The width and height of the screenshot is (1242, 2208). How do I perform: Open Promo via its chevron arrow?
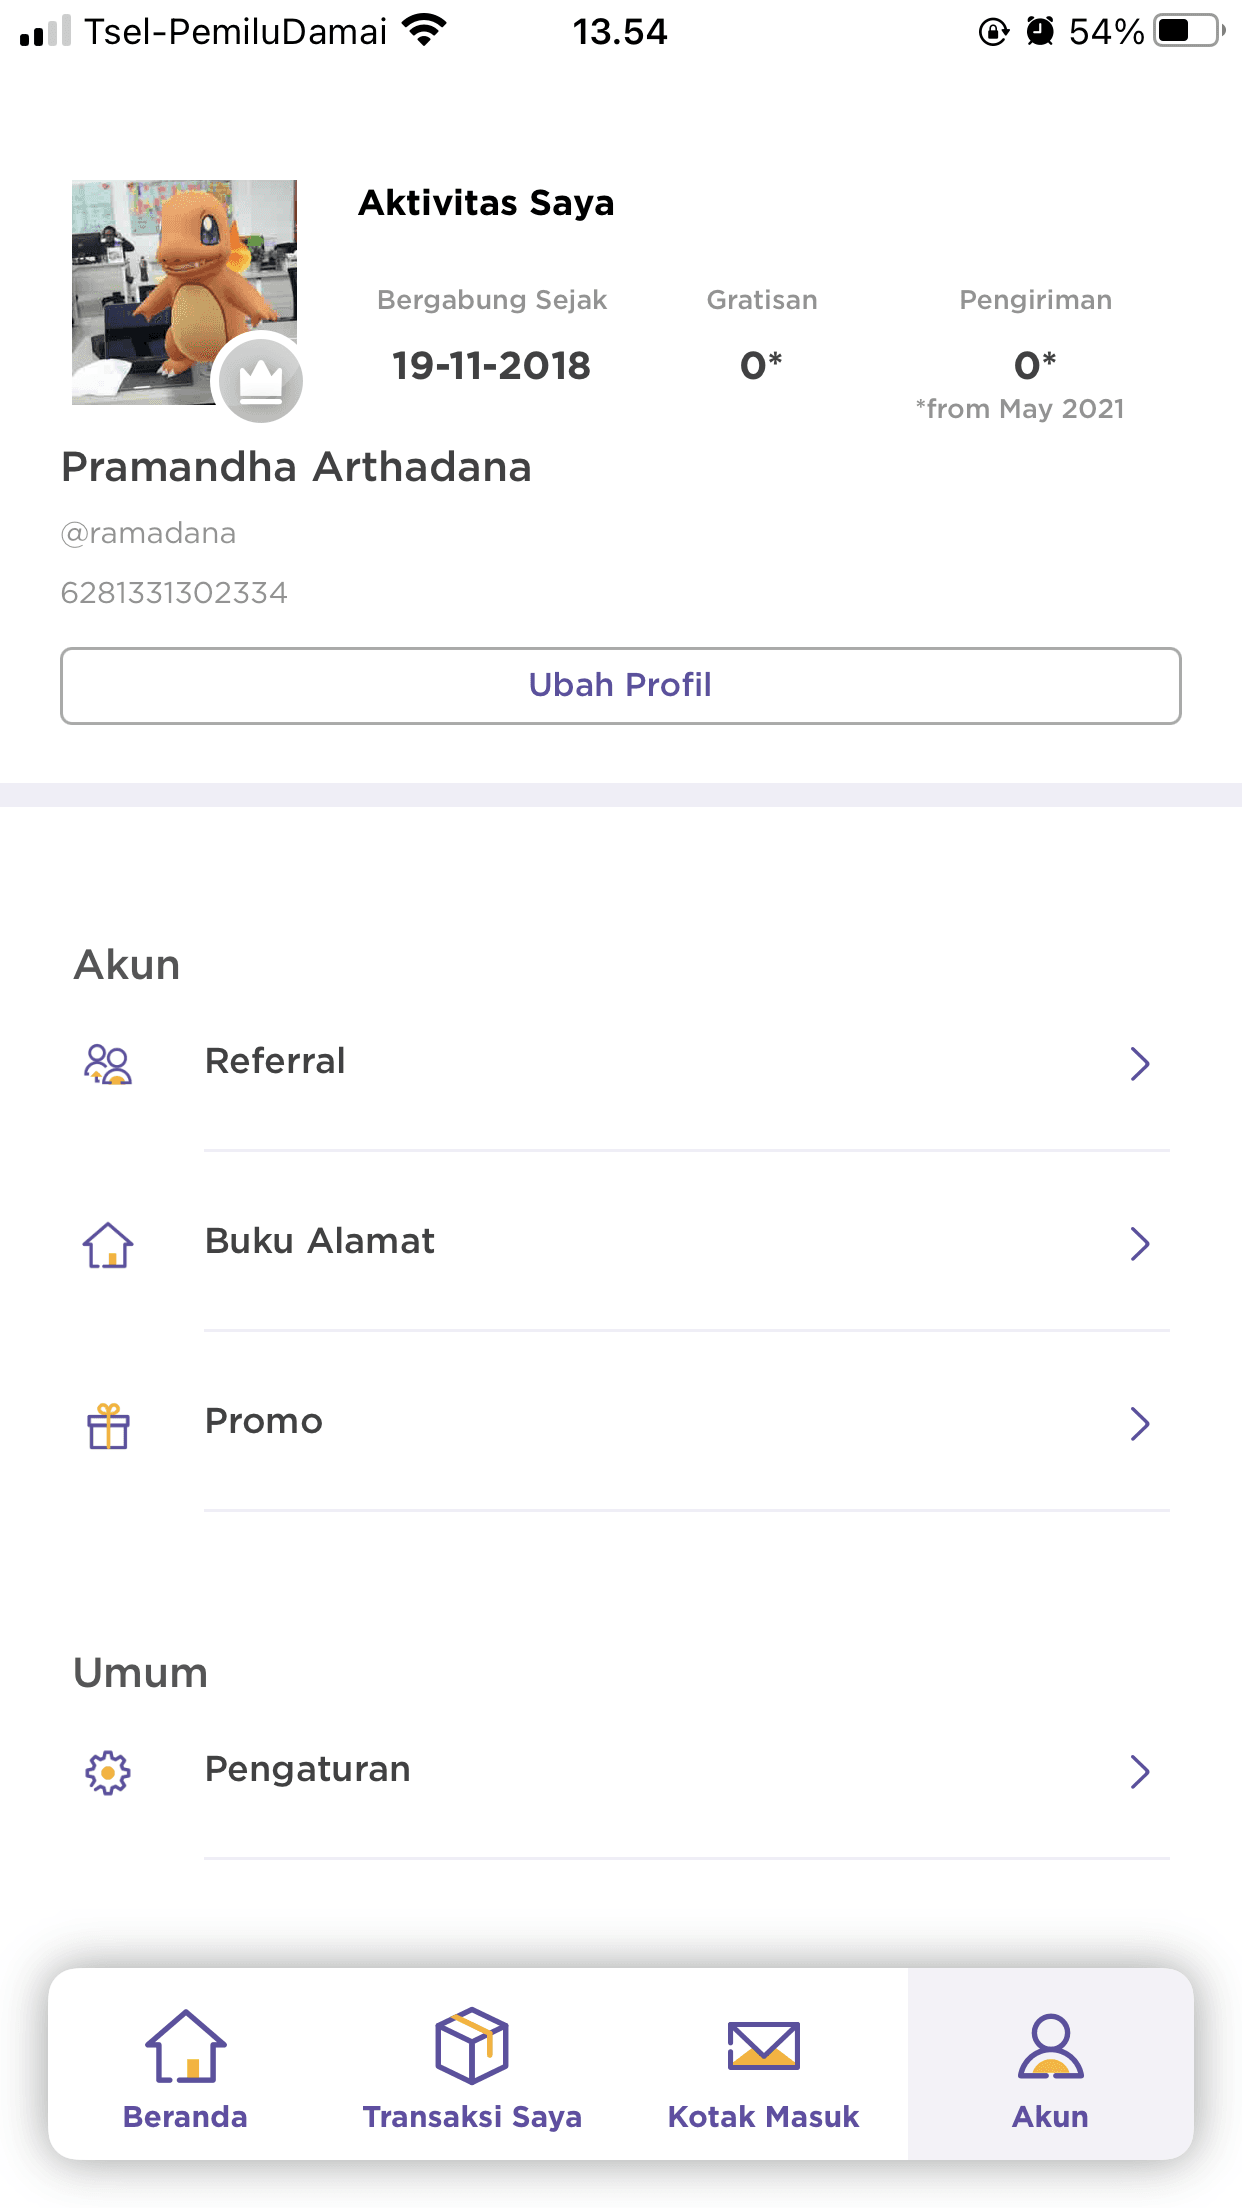pyautogui.click(x=1140, y=1424)
